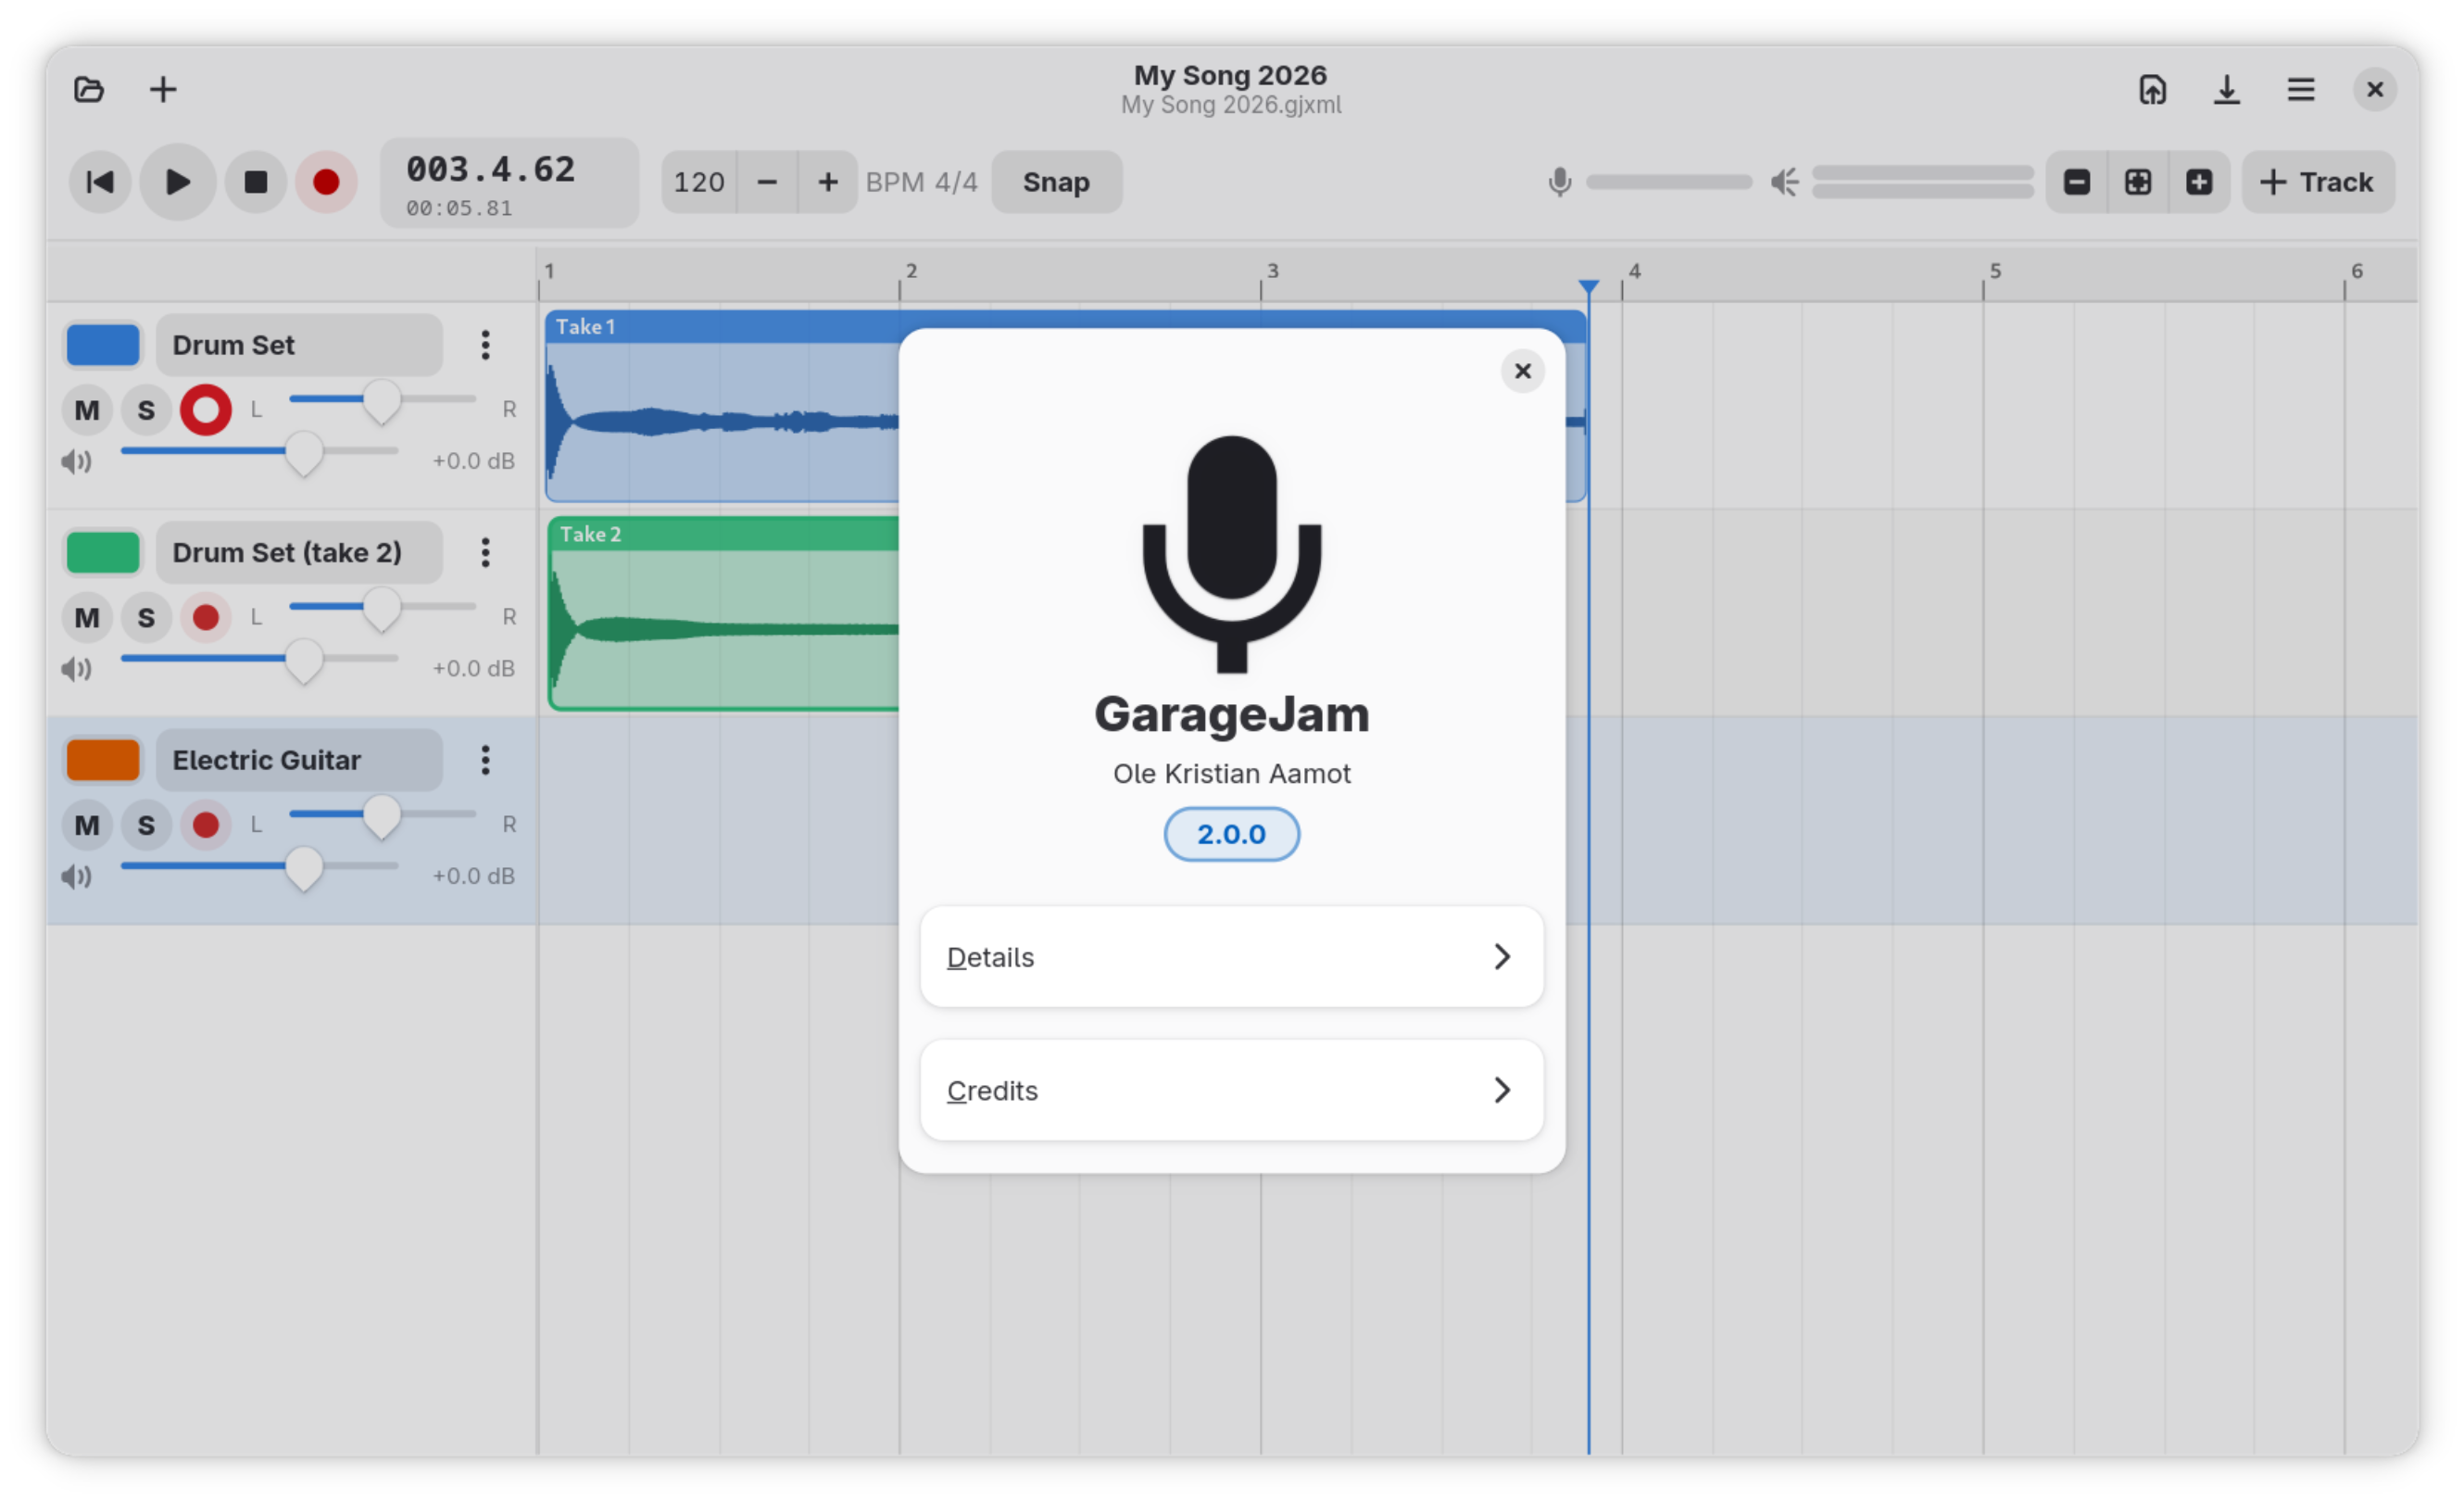The width and height of the screenshot is (2464, 1501).
Task: Open Electric Guitar track options menu
Action: [x=485, y=760]
